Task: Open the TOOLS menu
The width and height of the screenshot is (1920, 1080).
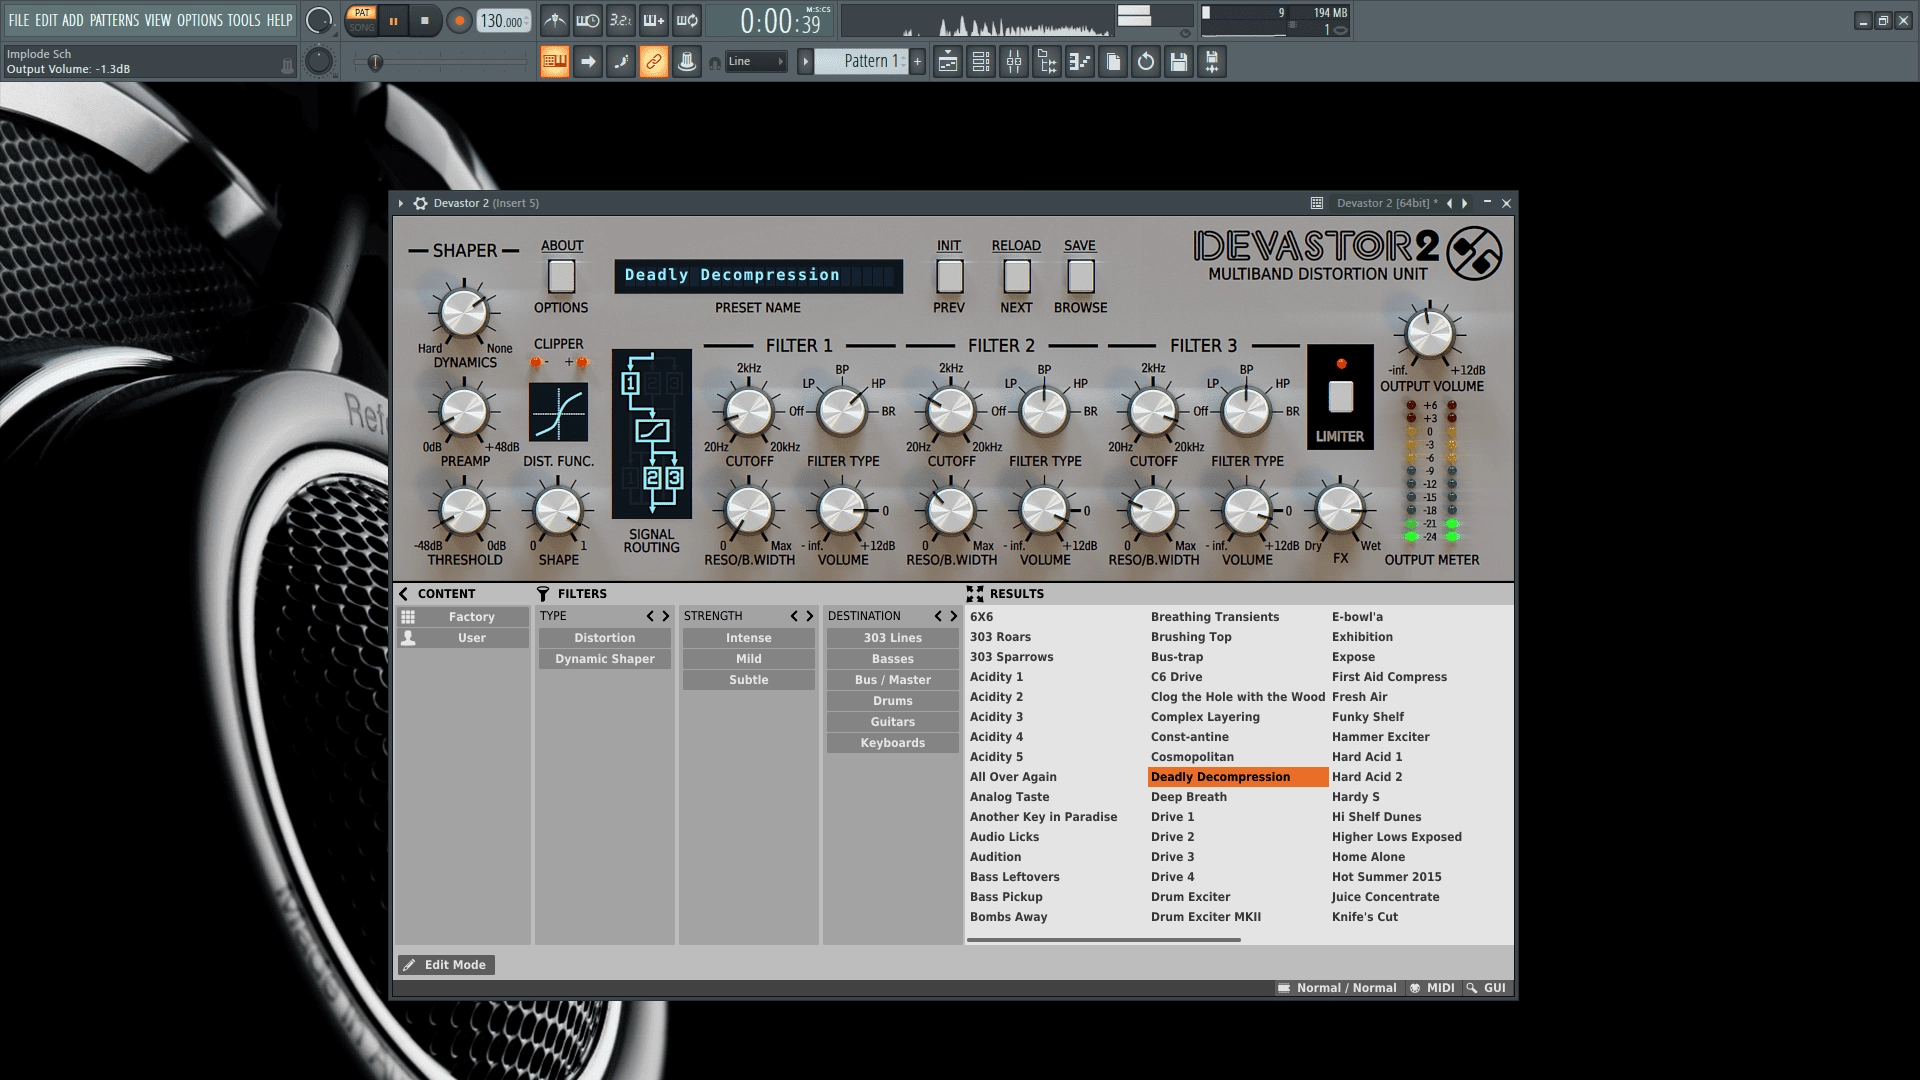Action: pyautogui.click(x=244, y=20)
